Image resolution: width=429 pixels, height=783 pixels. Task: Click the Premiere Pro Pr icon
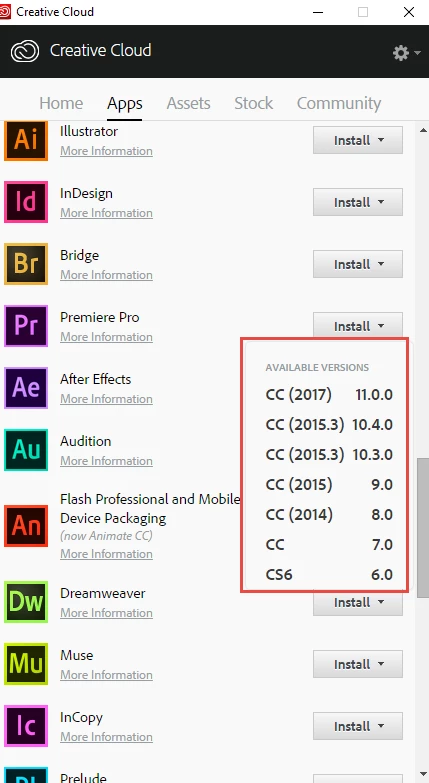pos(26,326)
